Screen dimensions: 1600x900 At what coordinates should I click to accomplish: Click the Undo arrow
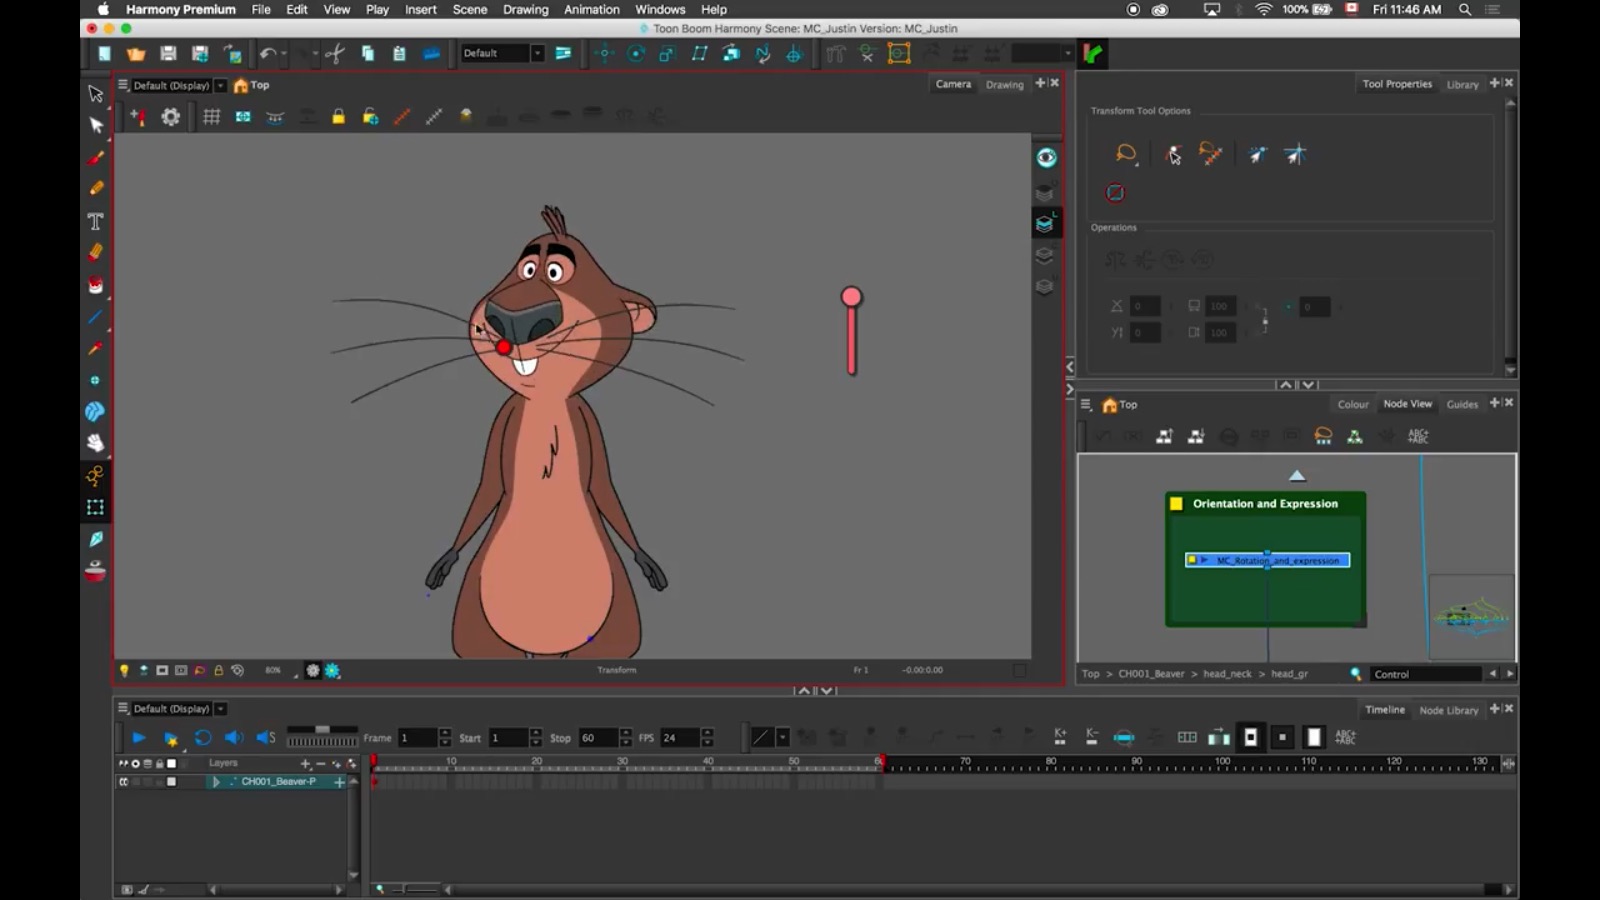point(268,54)
